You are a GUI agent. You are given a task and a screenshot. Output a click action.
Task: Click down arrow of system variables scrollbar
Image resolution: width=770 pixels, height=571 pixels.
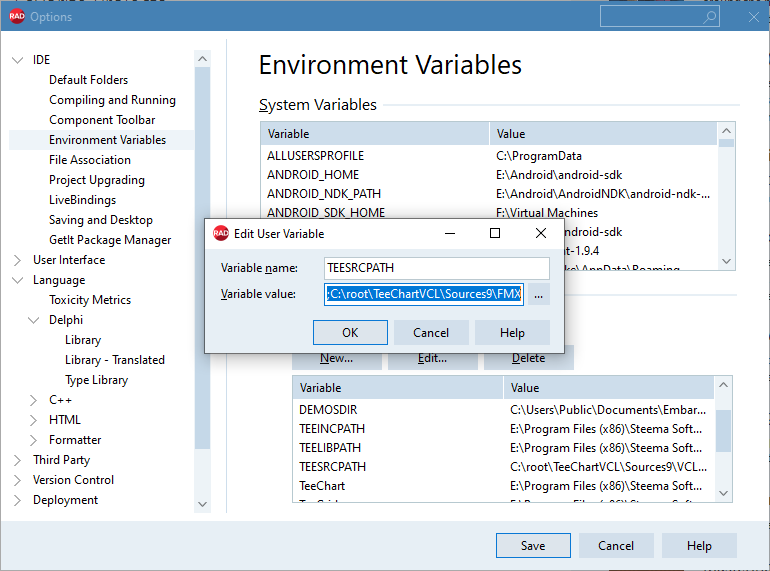727,262
